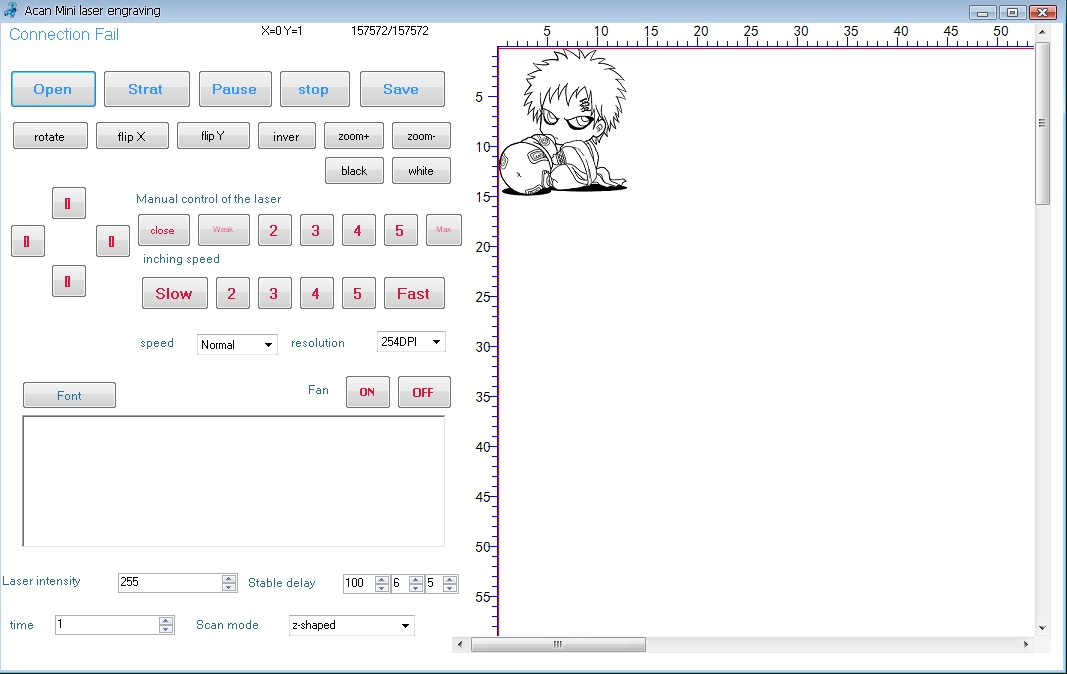Screen dimensions: 1067x674
Task: Enlarge image using zoom+
Action: point(354,135)
